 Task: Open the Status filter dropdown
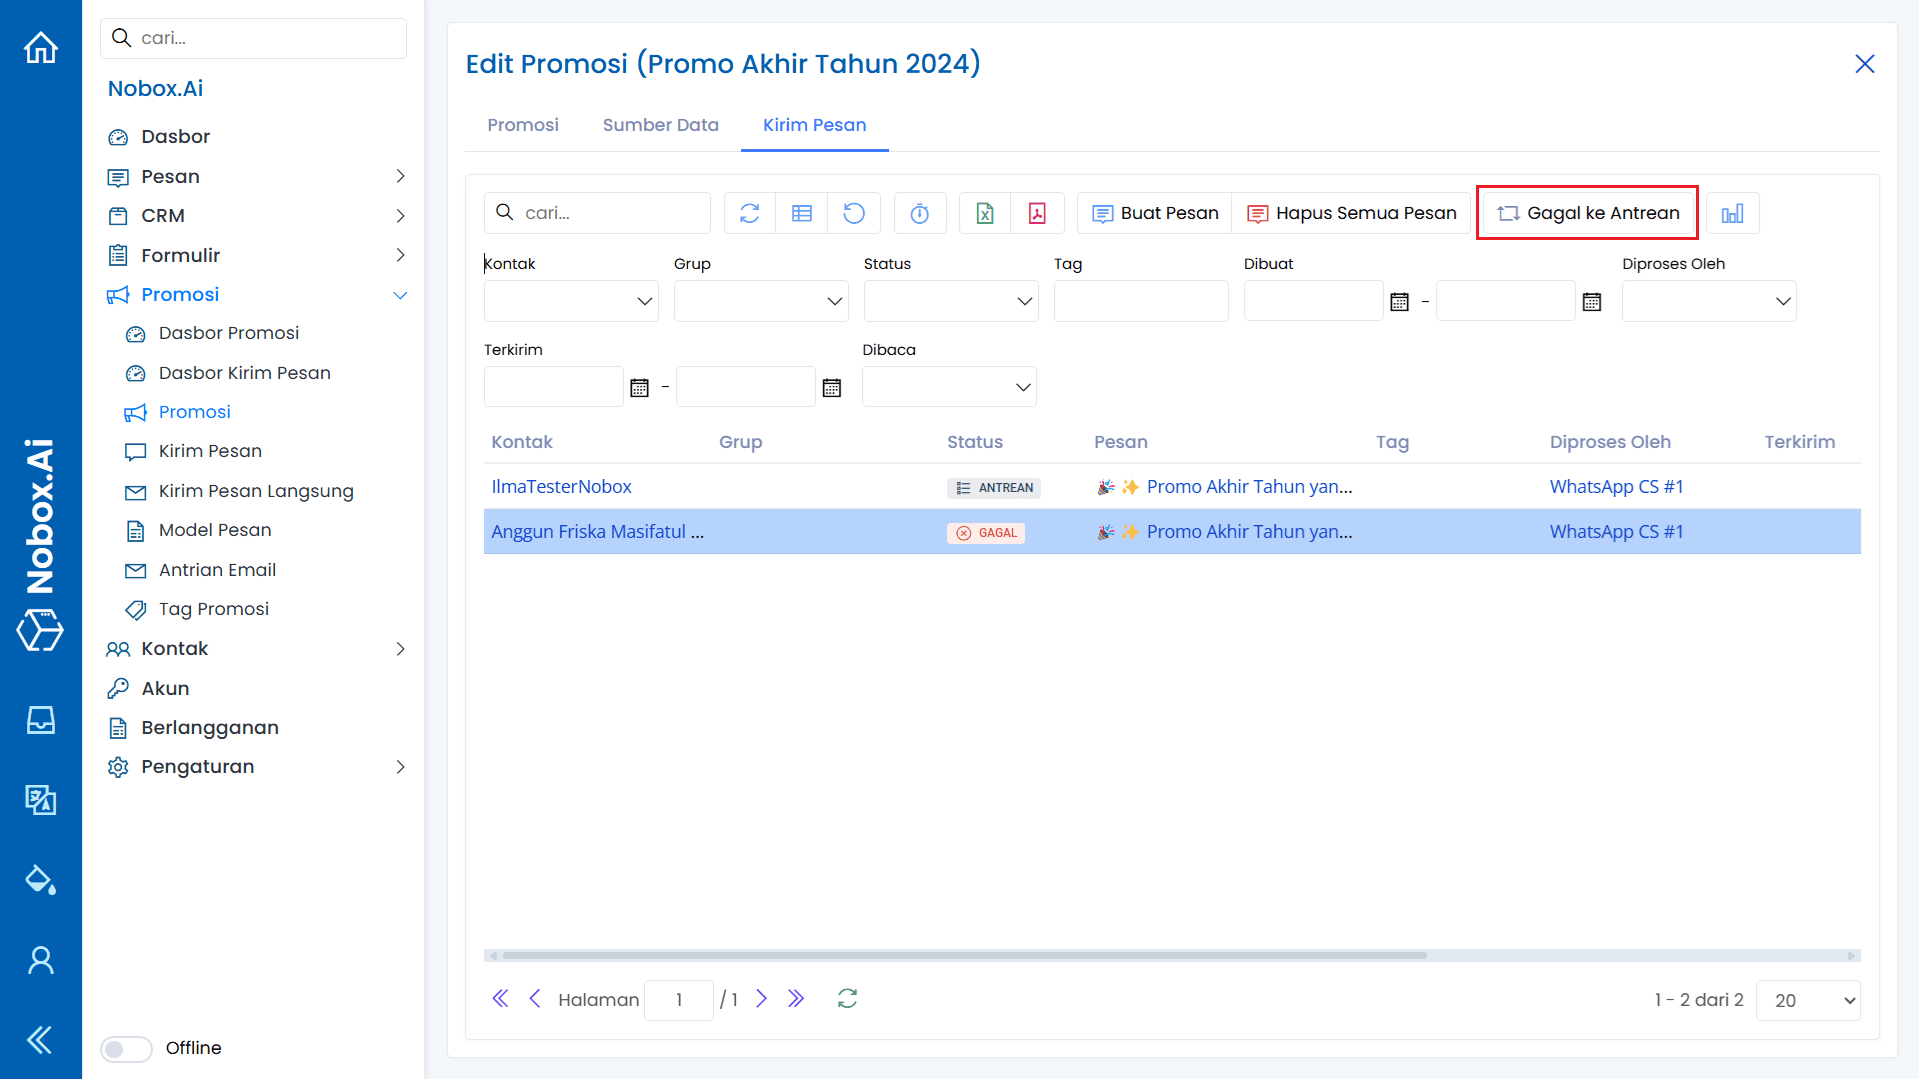(950, 301)
